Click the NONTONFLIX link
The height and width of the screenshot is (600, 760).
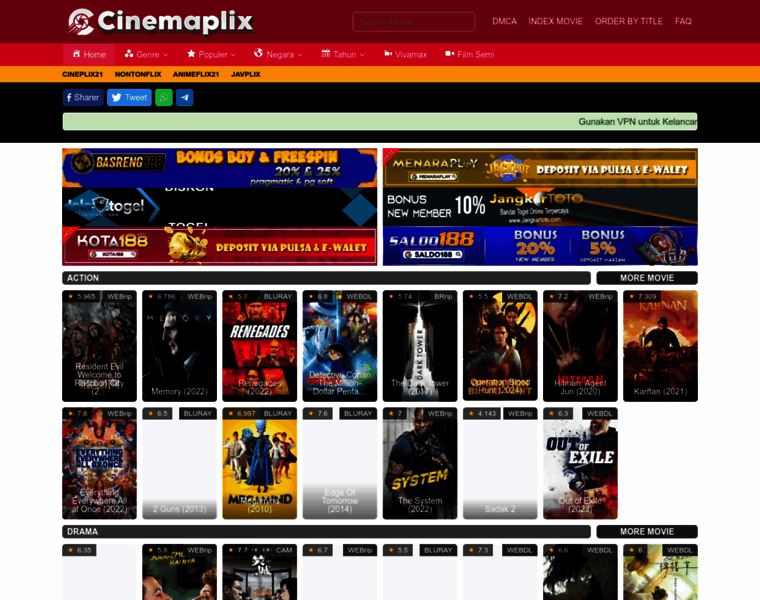click(x=138, y=74)
